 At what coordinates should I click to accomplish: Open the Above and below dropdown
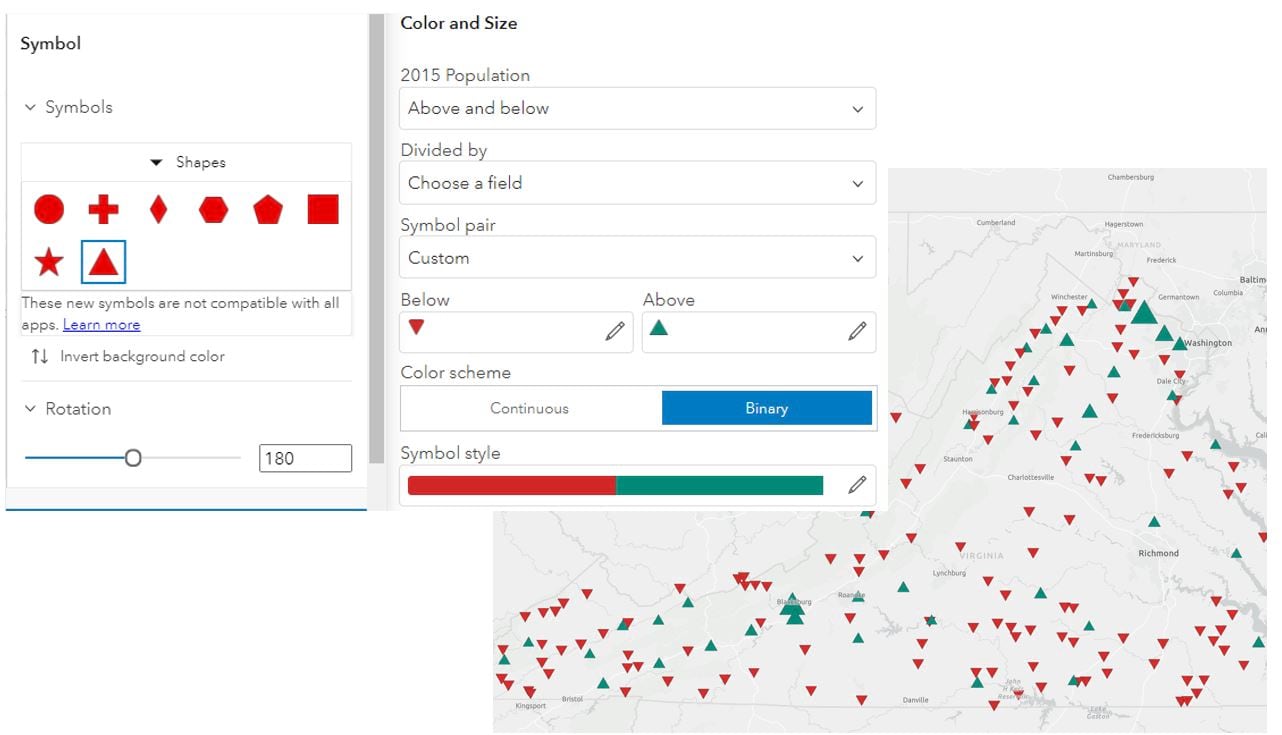[x=637, y=108]
